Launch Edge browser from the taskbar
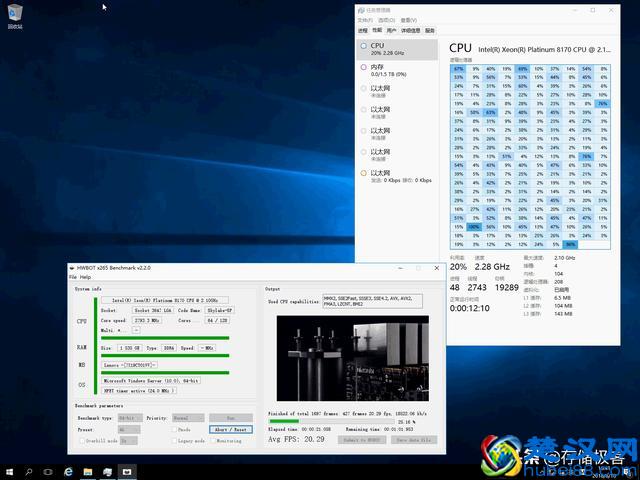Image resolution: width=640 pixels, height=480 pixels. 70,471
